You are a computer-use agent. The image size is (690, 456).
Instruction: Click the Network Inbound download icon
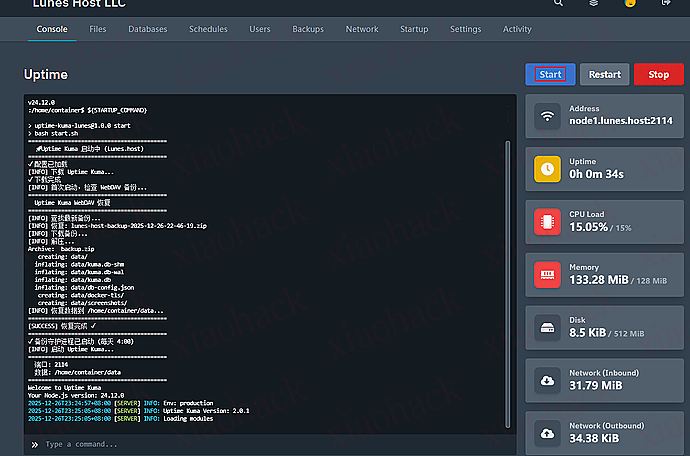547,380
